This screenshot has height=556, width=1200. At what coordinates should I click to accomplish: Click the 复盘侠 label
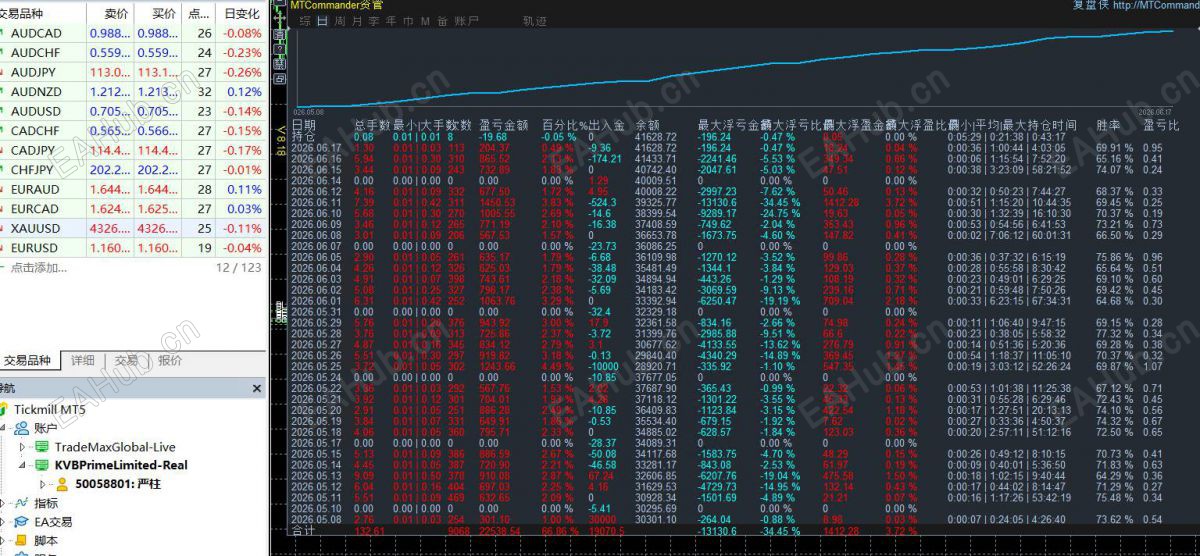click(1089, 6)
